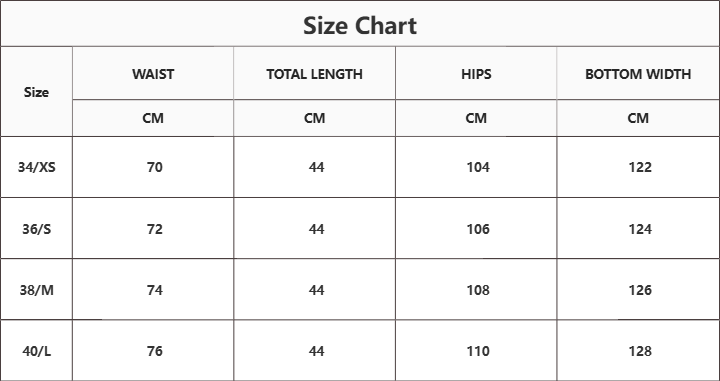Screen dimensions: 720x381
Task: Click bottom width value 122
Action: pos(640,167)
